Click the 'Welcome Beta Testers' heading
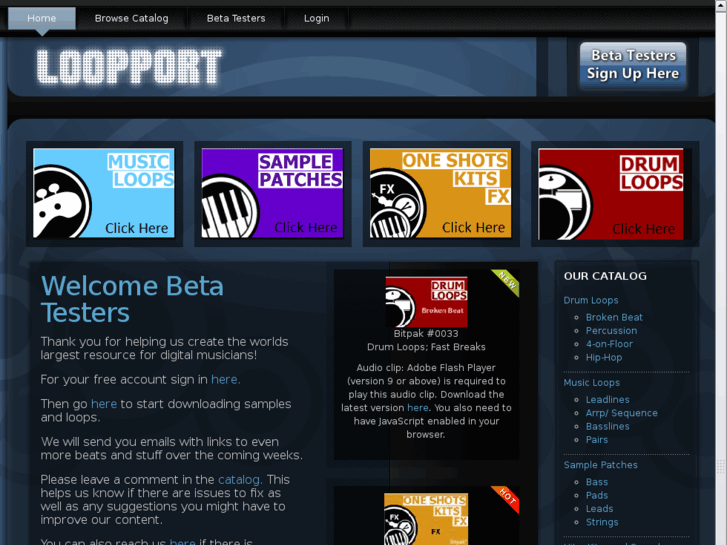Image resolution: width=727 pixels, height=545 pixels. [132, 299]
